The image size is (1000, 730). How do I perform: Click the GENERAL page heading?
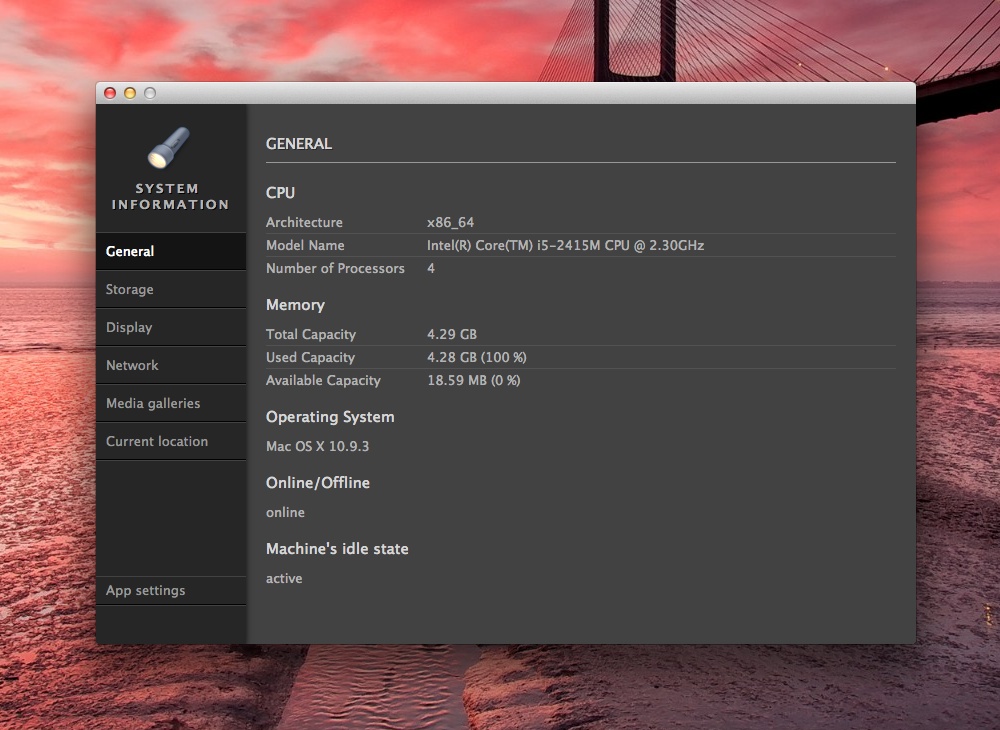(x=298, y=144)
